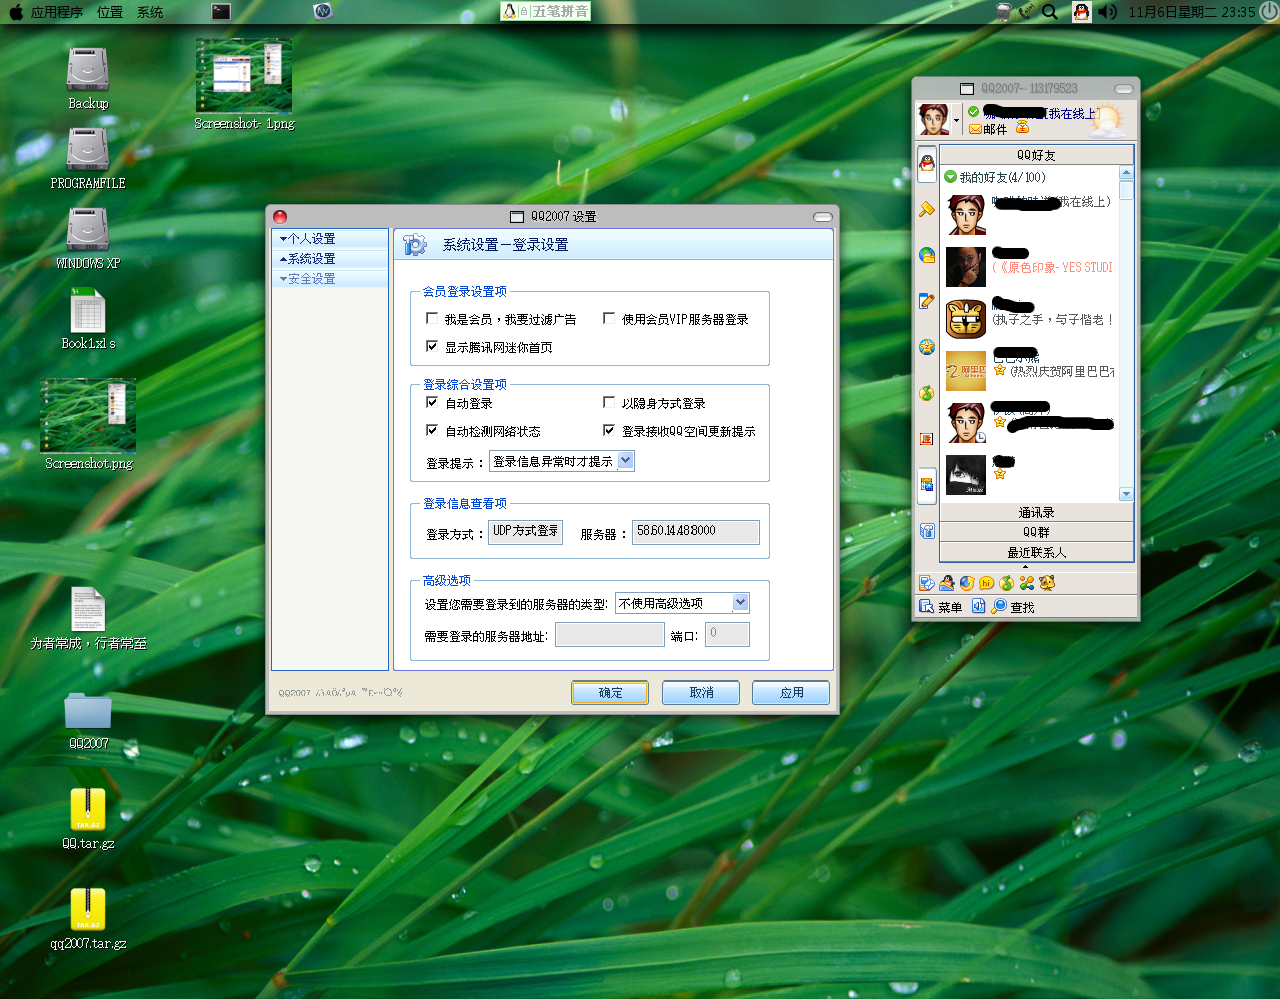Click the sound icon beside QQ menu button
Screen dimensions: 1280x999
point(978,606)
